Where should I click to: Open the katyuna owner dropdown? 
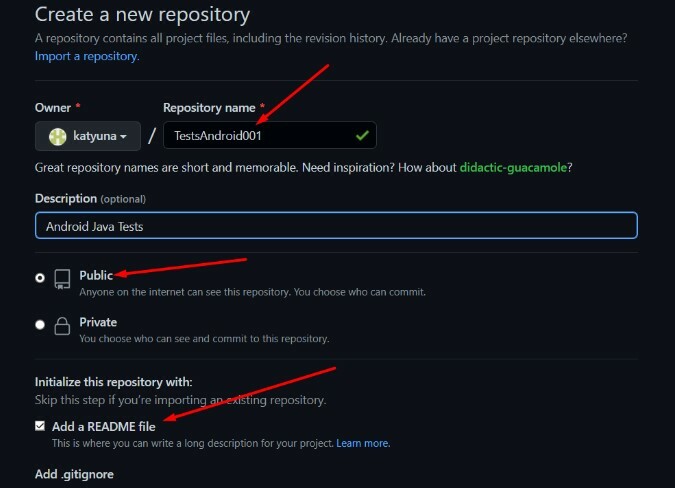(88, 136)
